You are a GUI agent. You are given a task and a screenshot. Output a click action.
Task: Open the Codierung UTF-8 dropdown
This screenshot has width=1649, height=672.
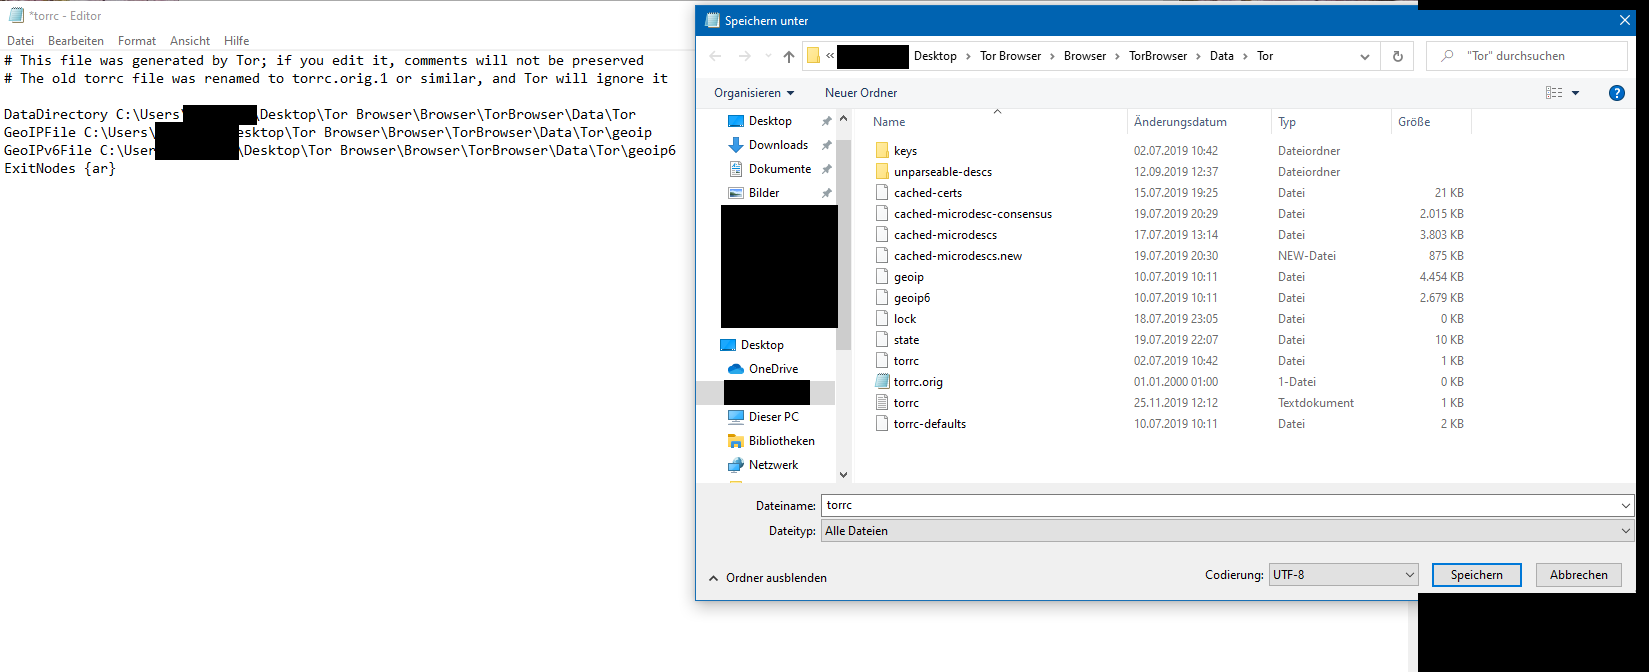[x=1343, y=575]
